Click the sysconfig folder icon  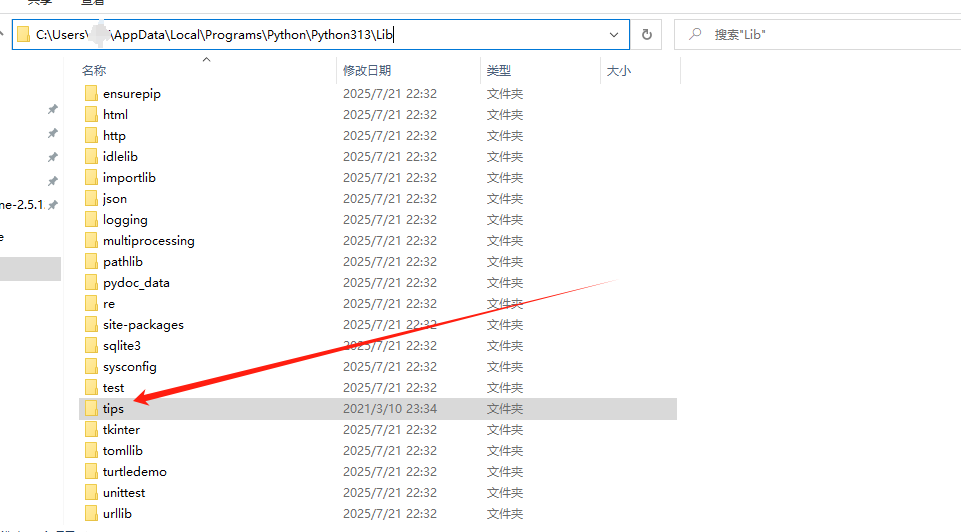[91, 367]
